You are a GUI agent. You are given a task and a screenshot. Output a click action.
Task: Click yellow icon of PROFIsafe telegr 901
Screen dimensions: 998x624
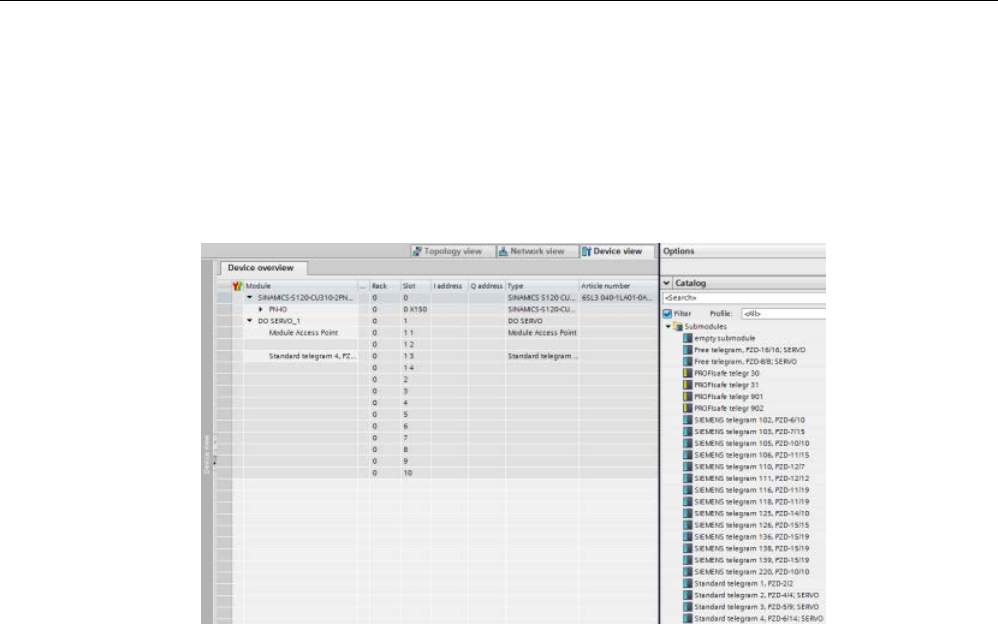(687, 396)
